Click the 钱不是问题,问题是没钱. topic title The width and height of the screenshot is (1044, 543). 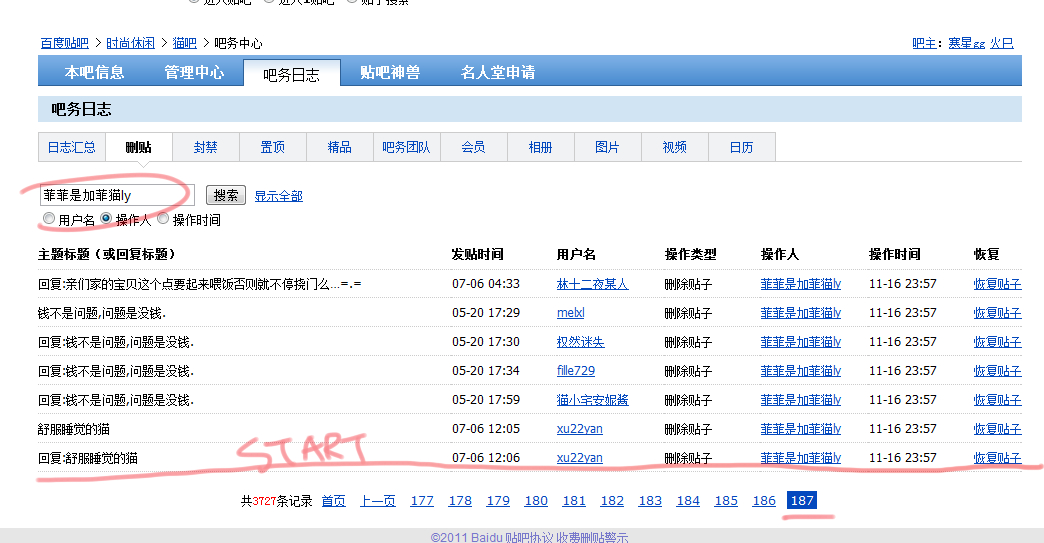point(102,313)
